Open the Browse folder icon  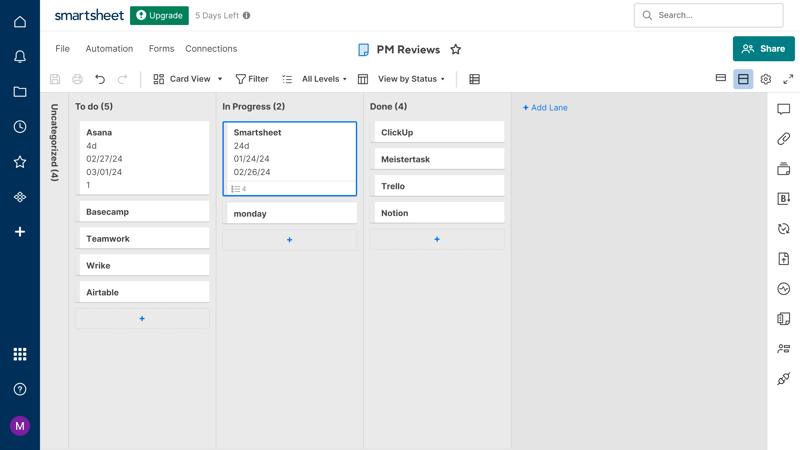tap(20, 91)
